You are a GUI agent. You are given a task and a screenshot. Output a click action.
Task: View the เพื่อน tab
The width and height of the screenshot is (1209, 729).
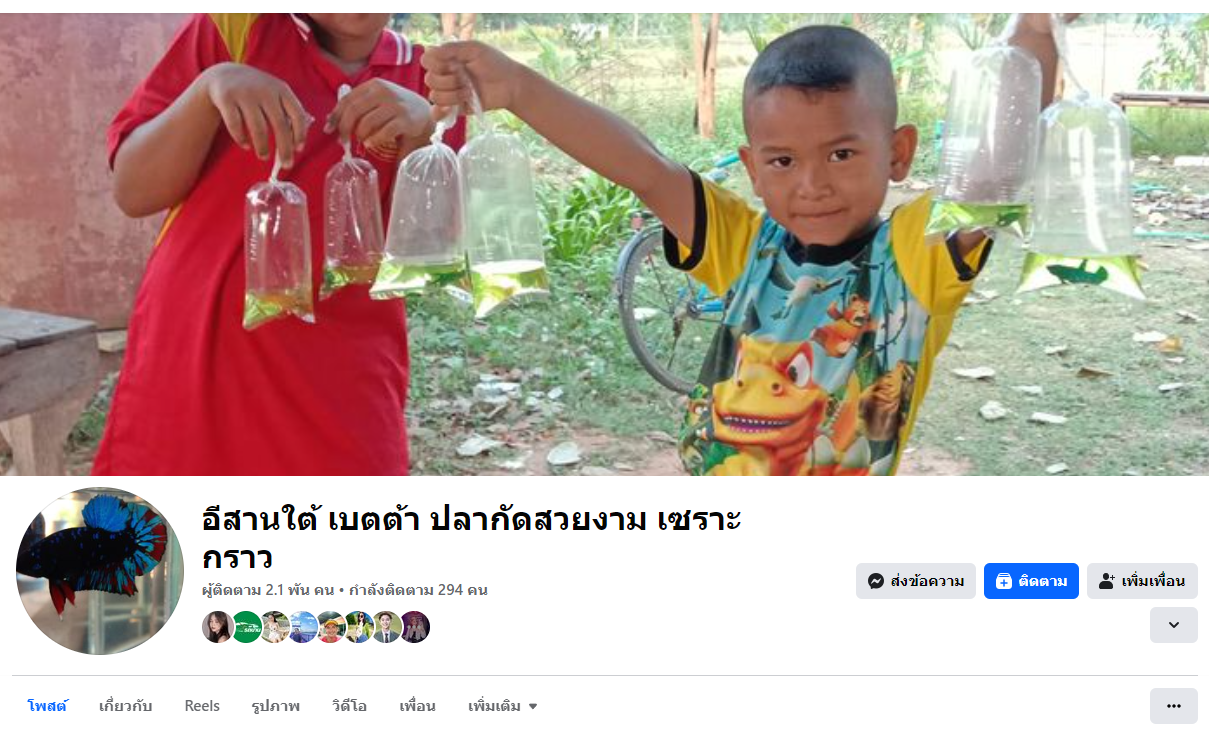coord(418,706)
